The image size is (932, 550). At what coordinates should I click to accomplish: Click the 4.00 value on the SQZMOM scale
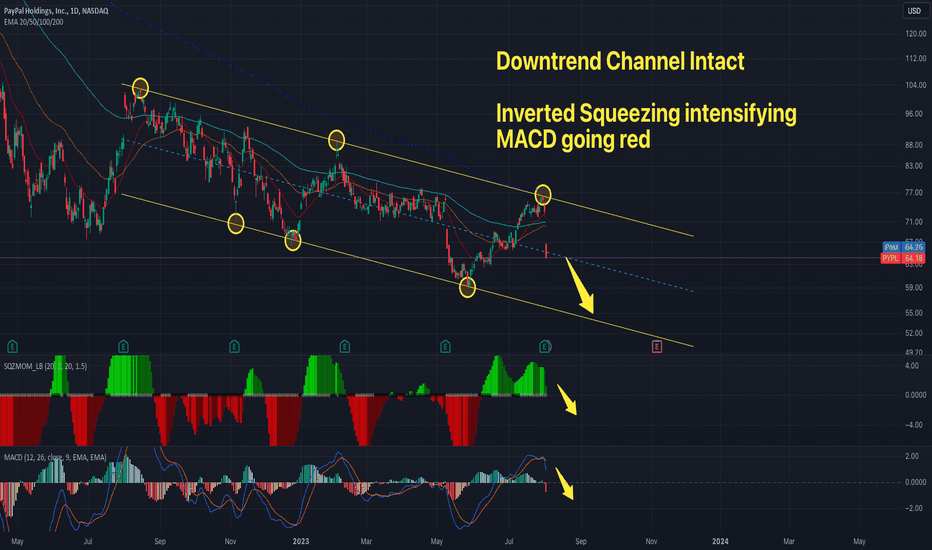pyautogui.click(x=912, y=366)
